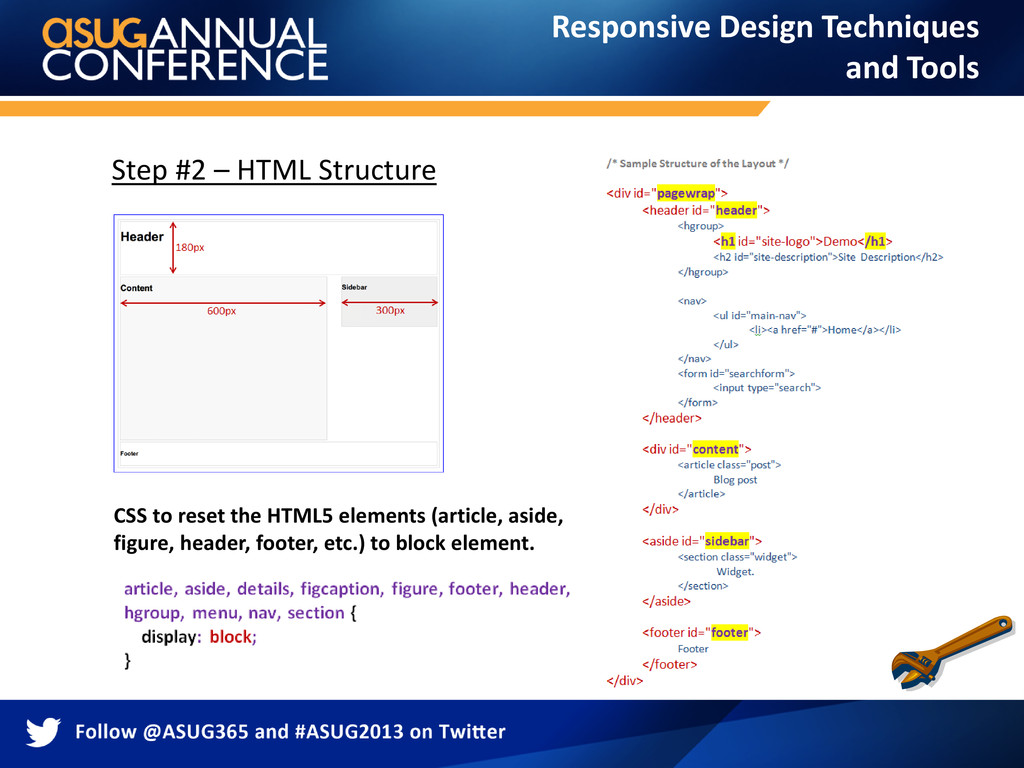Click the '<form id="searchform">' code line

(736, 374)
